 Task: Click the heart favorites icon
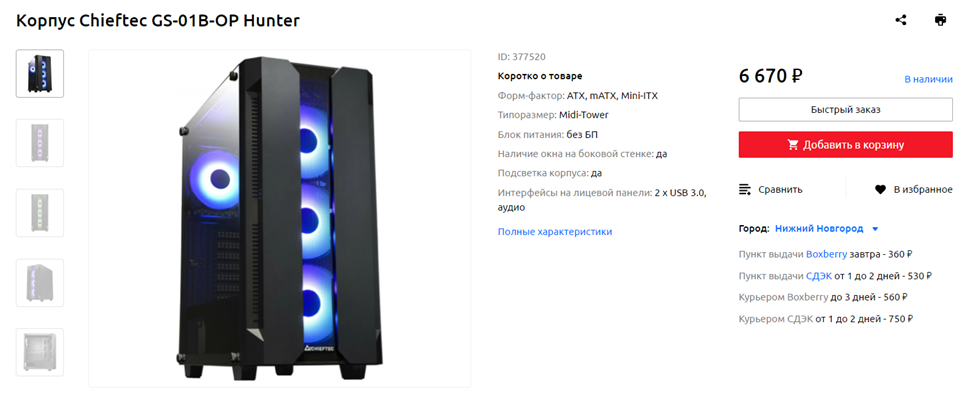pyautogui.click(x=880, y=189)
